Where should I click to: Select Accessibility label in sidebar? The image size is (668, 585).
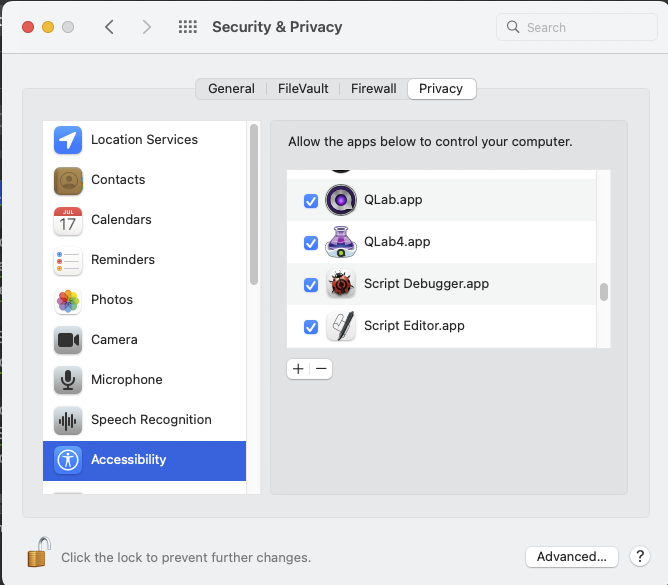pos(129,460)
